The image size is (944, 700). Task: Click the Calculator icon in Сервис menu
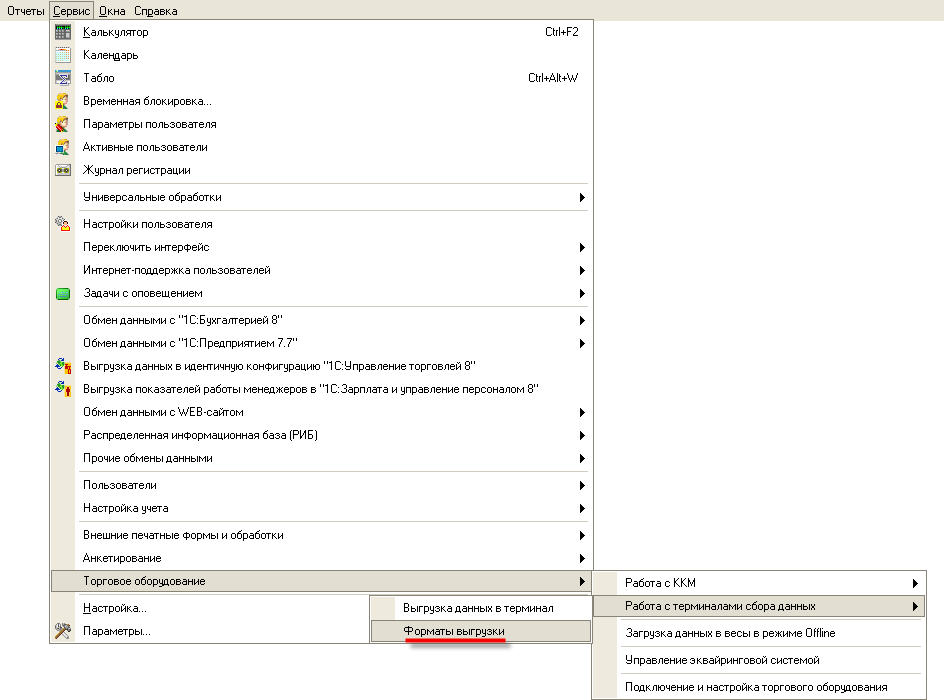(x=63, y=32)
